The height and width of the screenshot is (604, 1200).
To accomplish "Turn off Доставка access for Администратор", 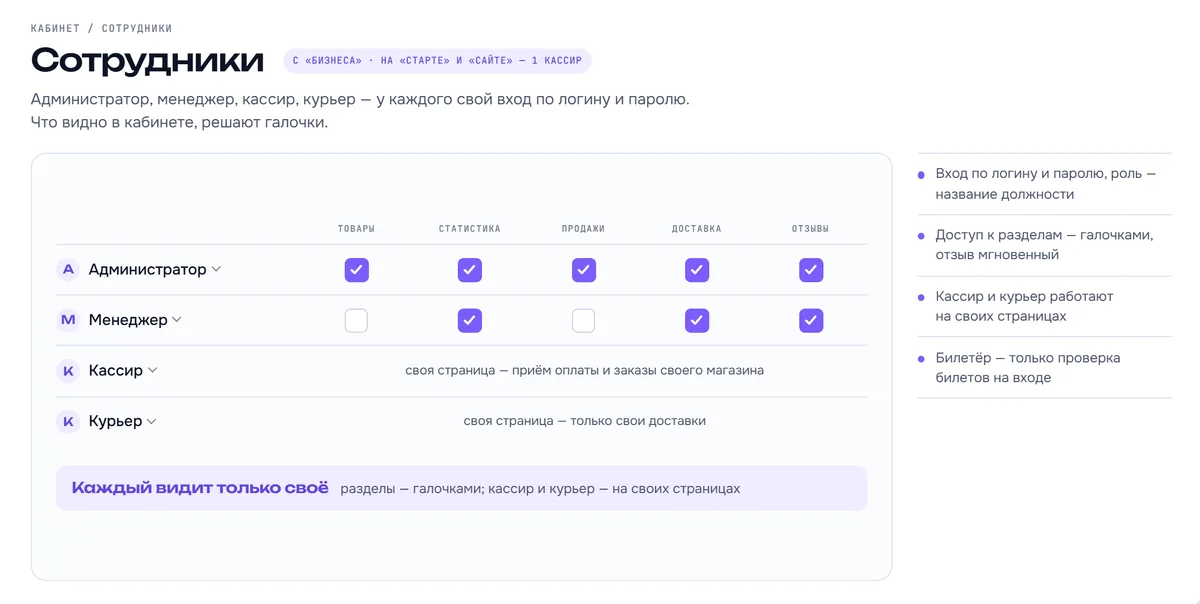I will 697,270.
